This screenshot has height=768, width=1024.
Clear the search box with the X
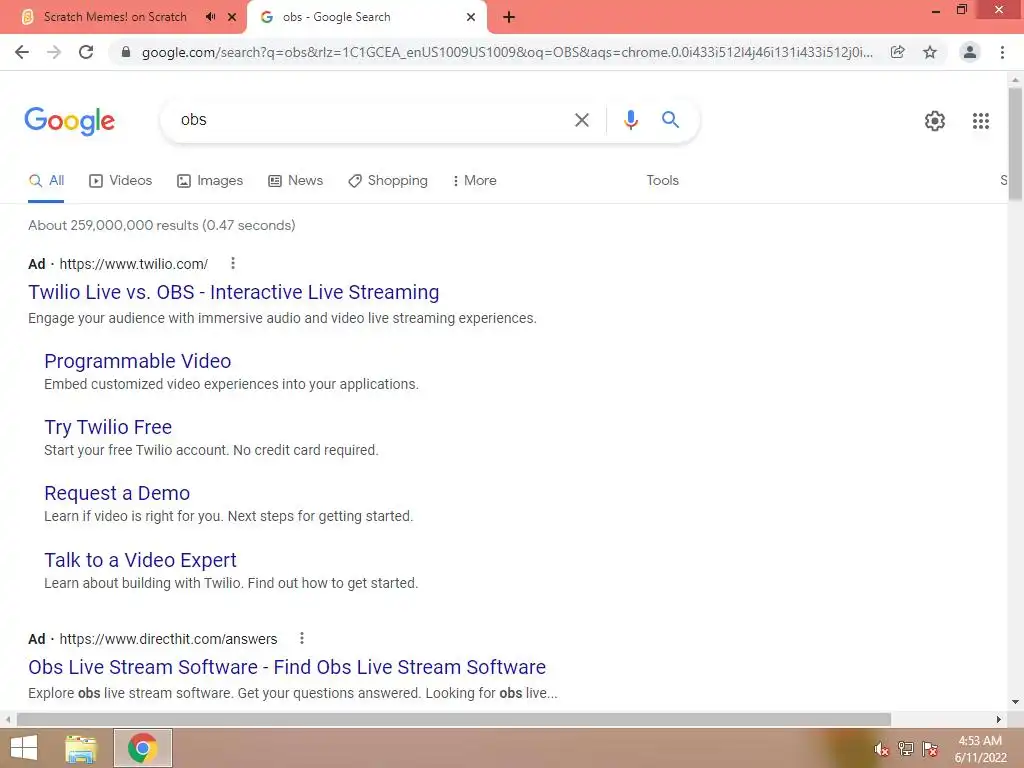(581, 120)
